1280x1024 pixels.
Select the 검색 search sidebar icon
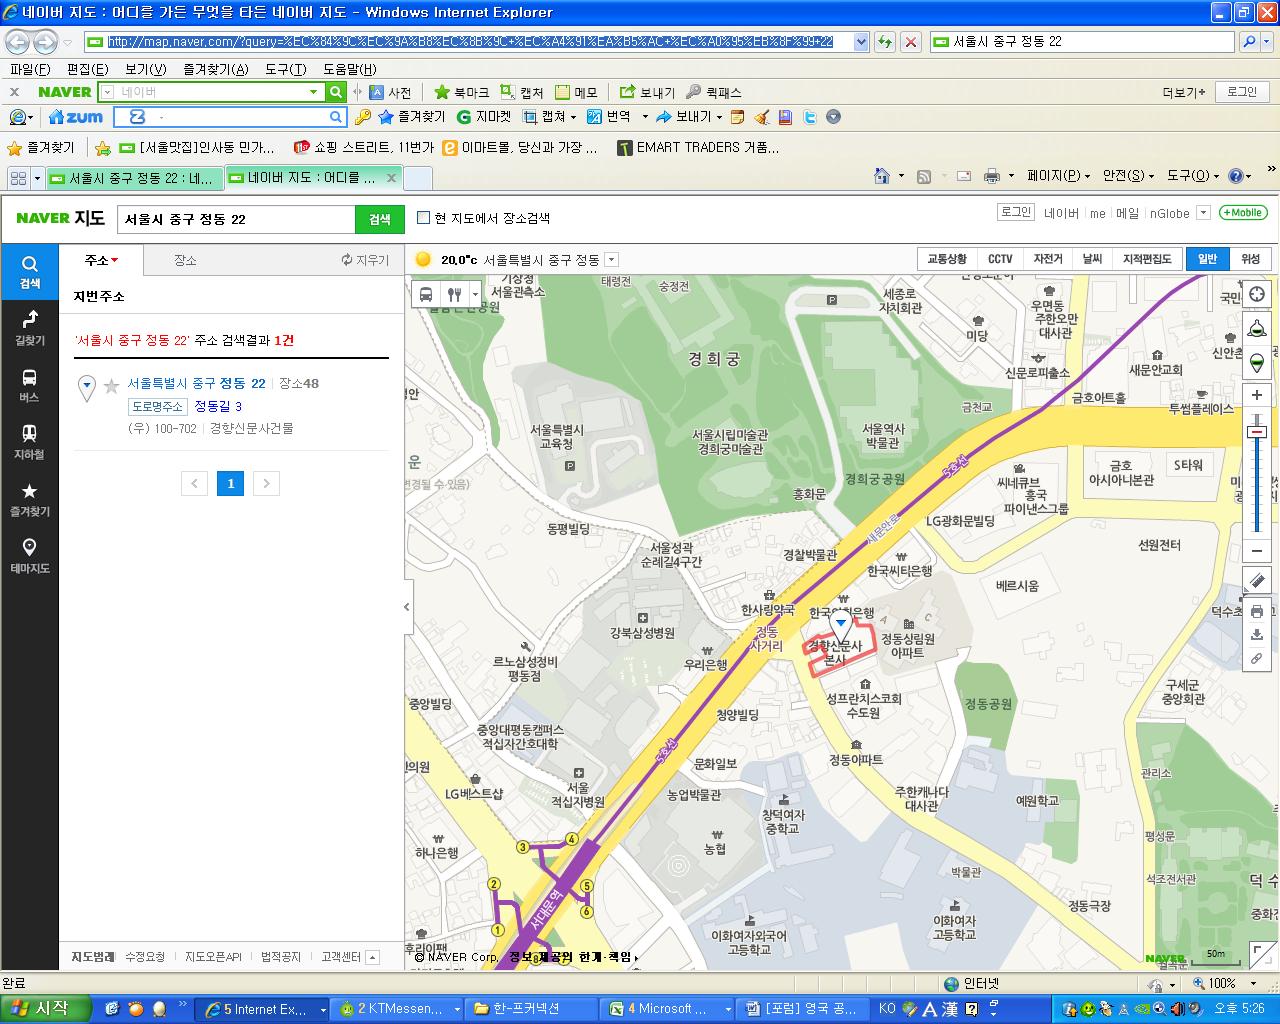[x=29, y=271]
